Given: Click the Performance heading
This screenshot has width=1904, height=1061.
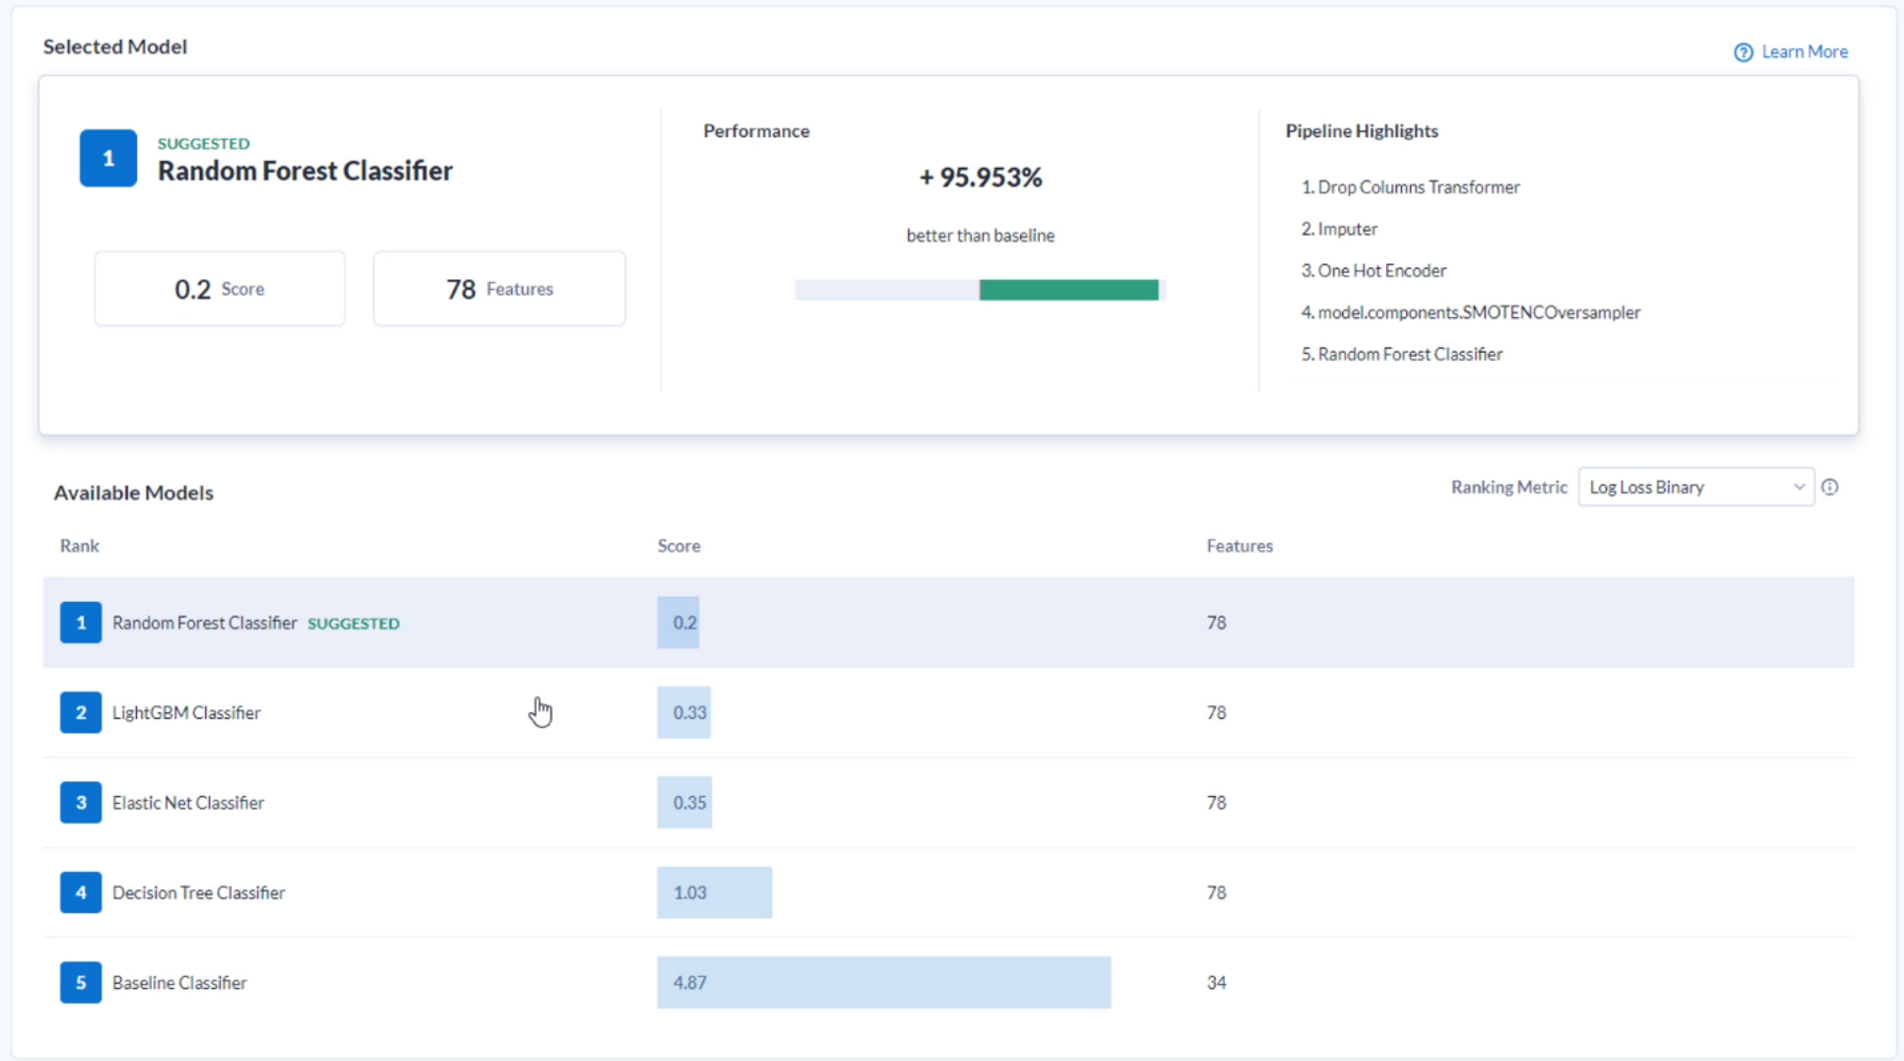Looking at the screenshot, I should [756, 131].
